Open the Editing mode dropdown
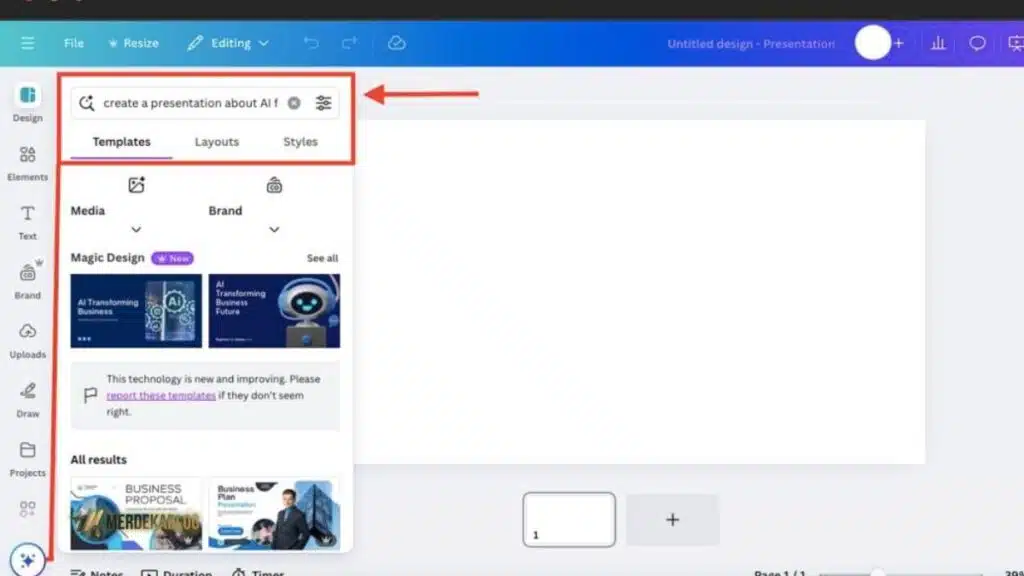1024x576 pixels. [228, 43]
